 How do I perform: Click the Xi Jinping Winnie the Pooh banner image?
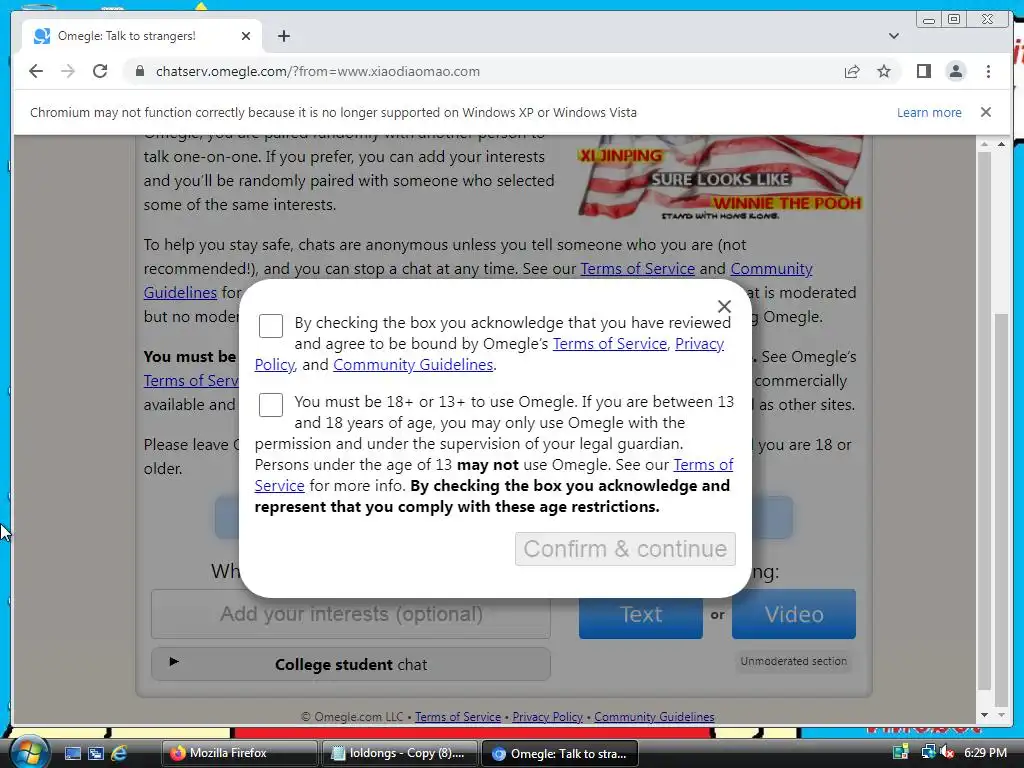(720, 178)
